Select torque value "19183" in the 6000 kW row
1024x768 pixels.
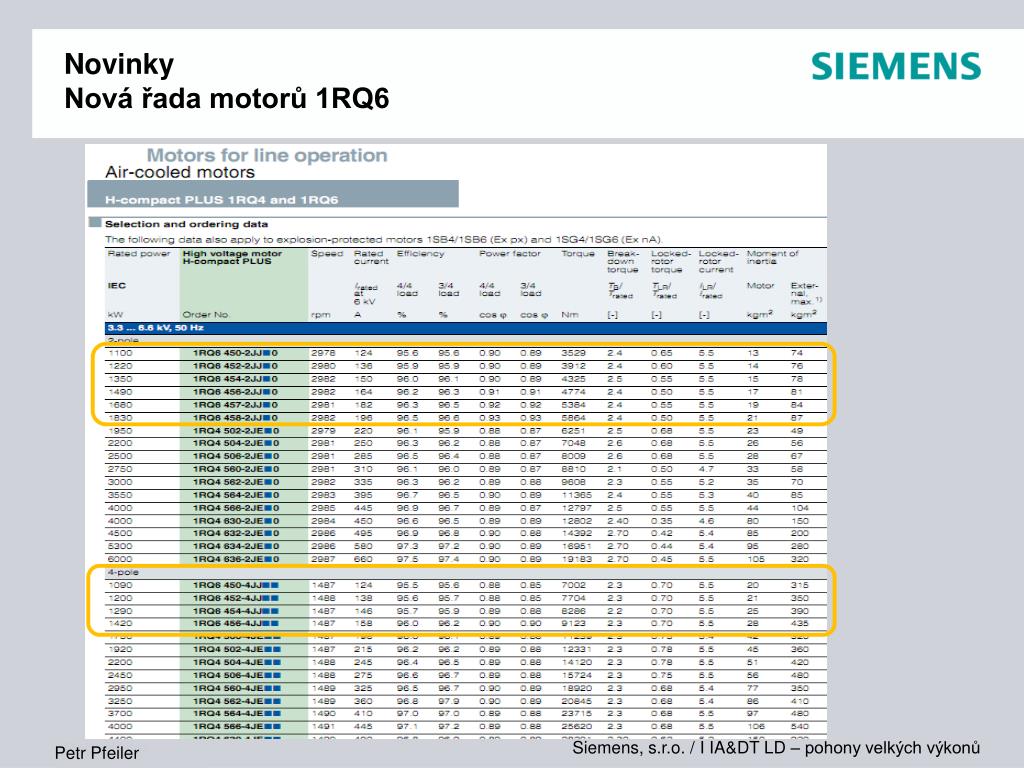(x=577, y=560)
